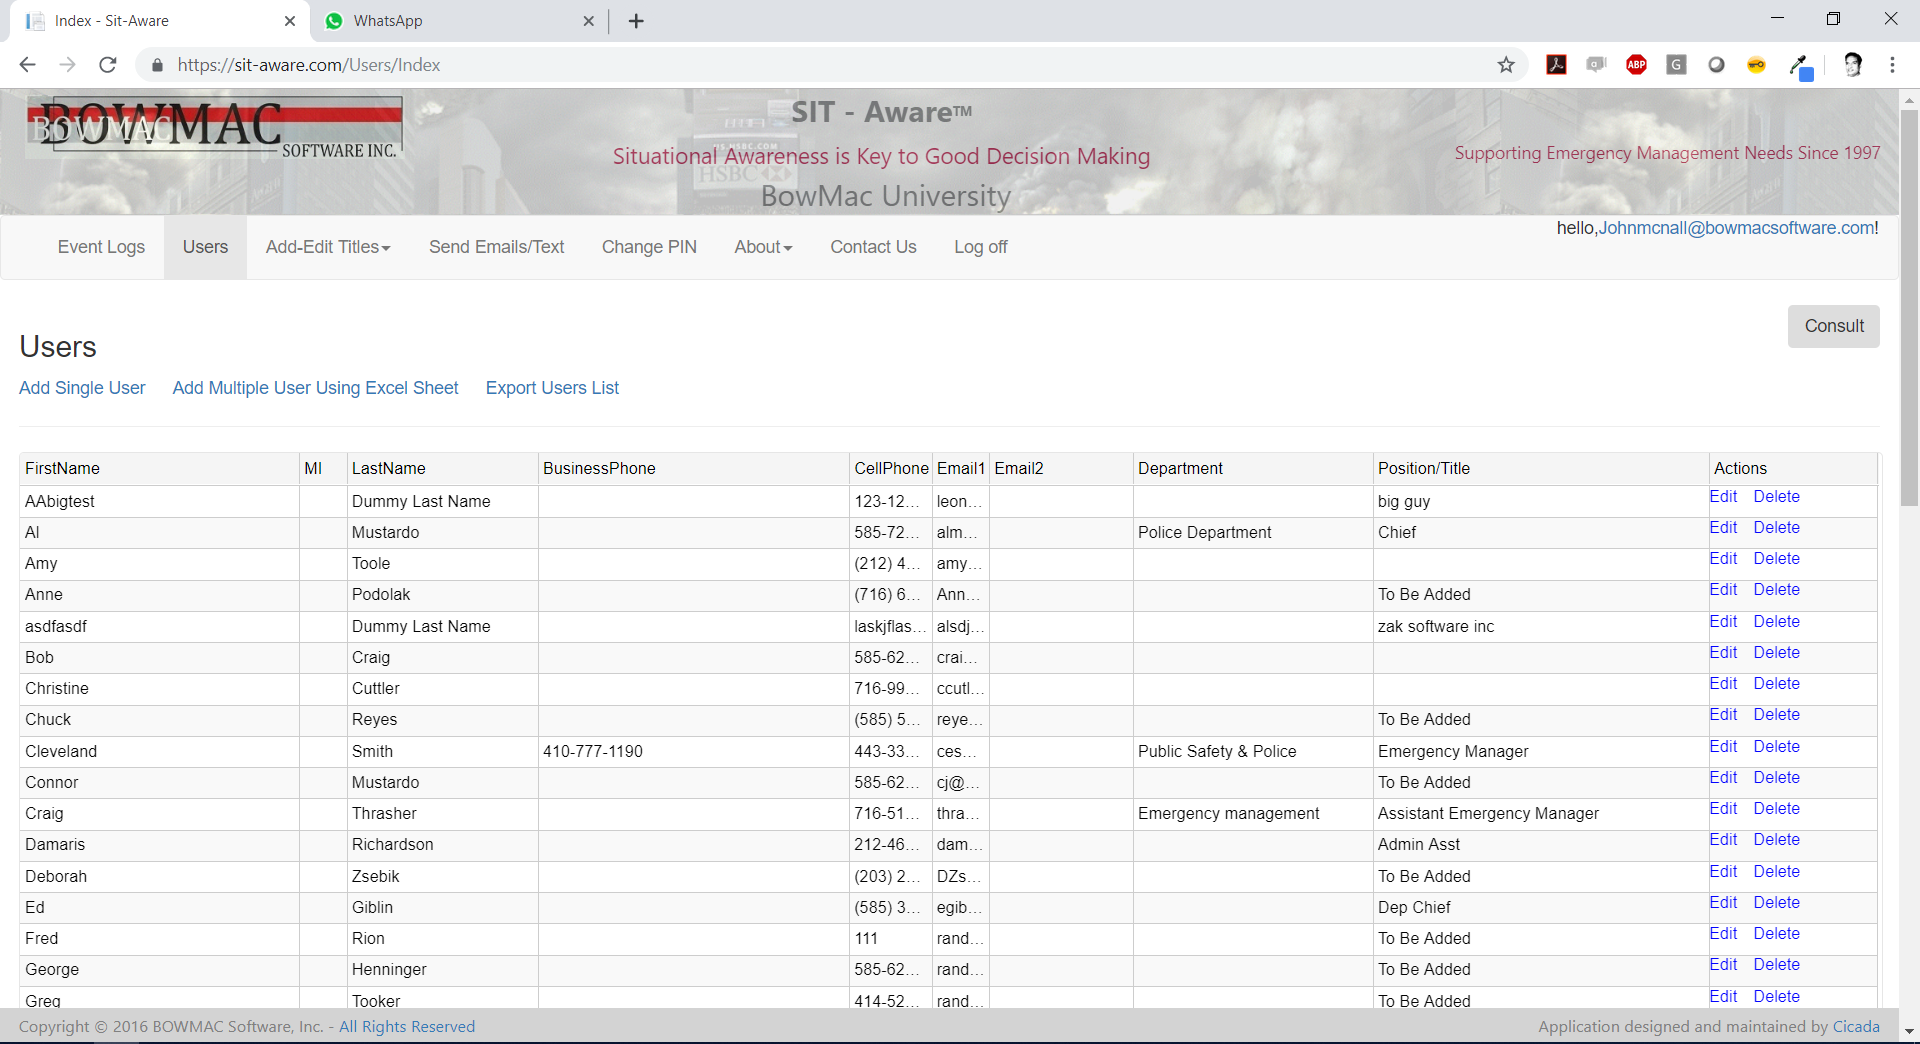Image resolution: width=1920 pixels, height=1044 pixels.
Task: Close the Index - Sit-Aware tab
Action: pos(290,21)
